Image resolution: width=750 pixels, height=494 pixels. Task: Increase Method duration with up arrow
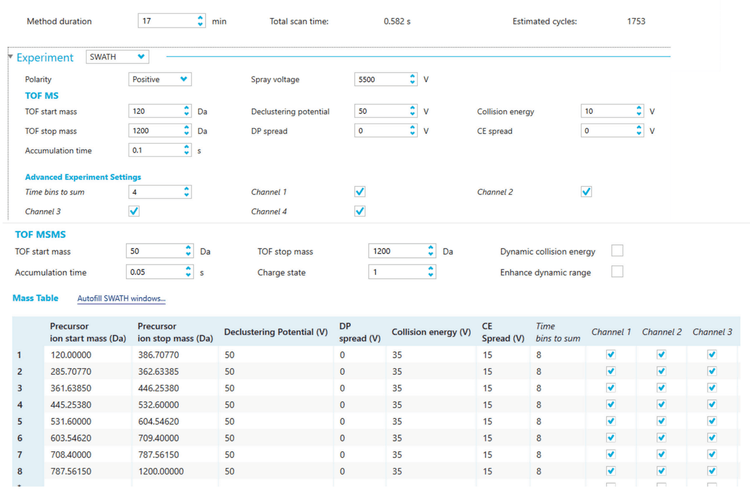click(x=200, y=17)
